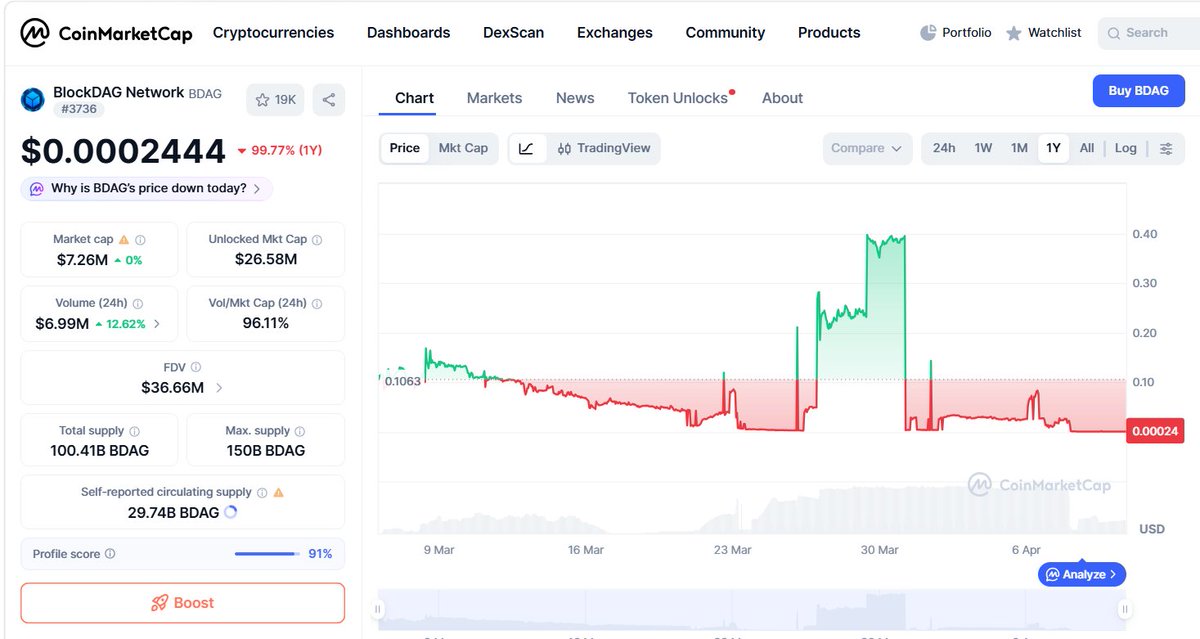Open DexScan menu
The image size is (1200, 639).
pyautogui.click(x=514, y=33)
